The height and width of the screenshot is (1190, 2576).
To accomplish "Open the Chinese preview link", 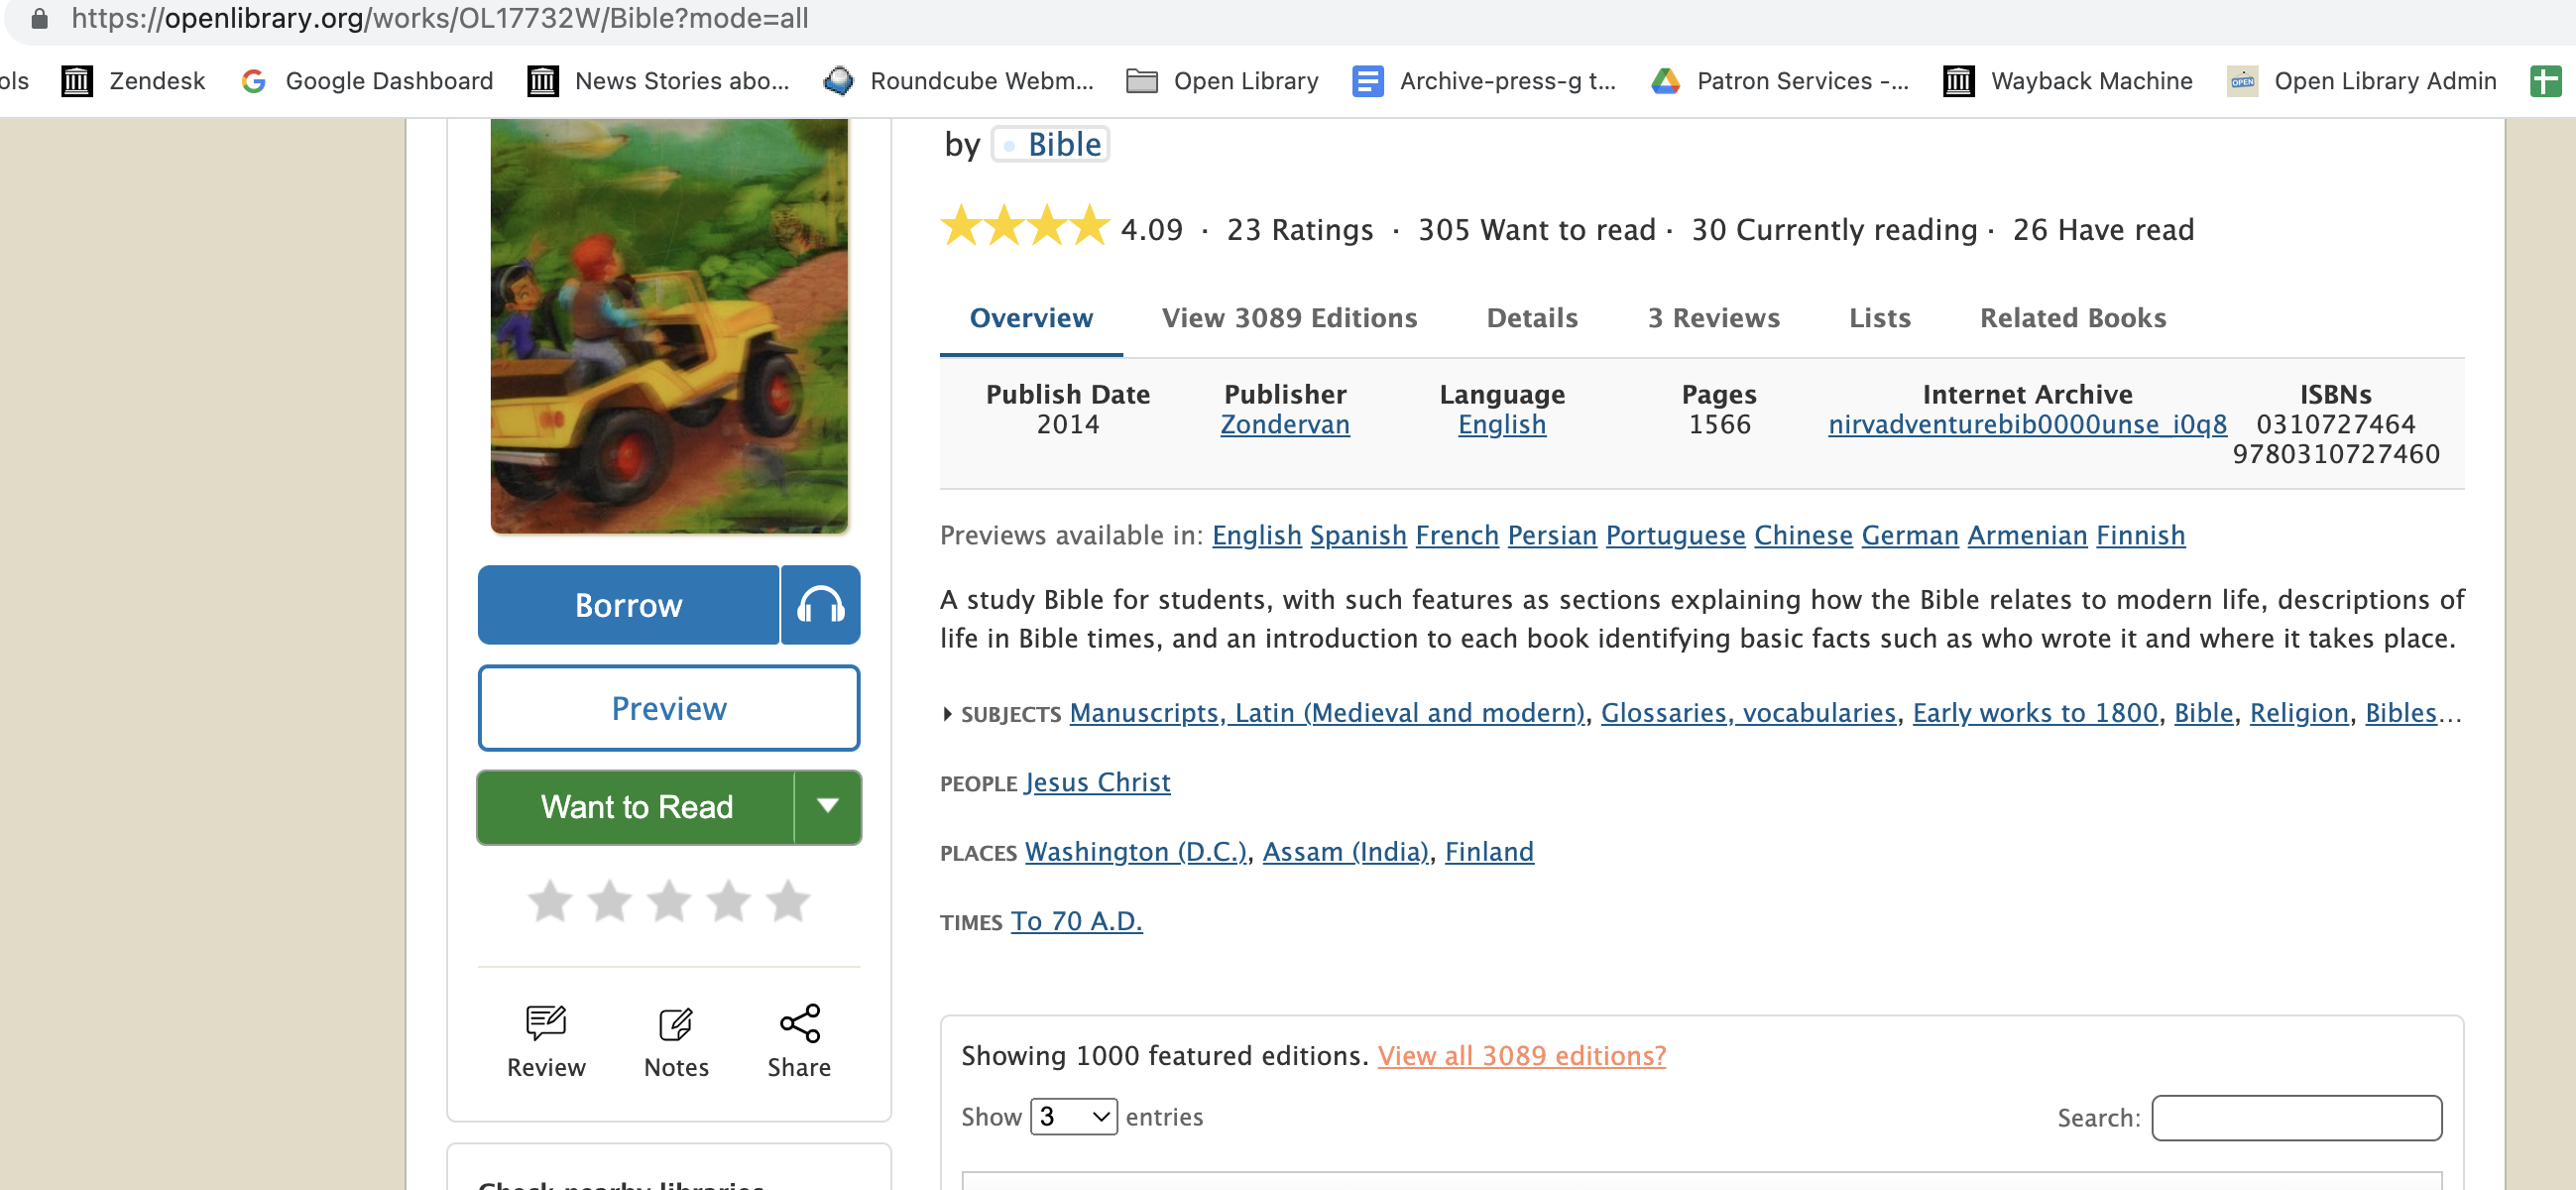I will [x=1803, y=536].
